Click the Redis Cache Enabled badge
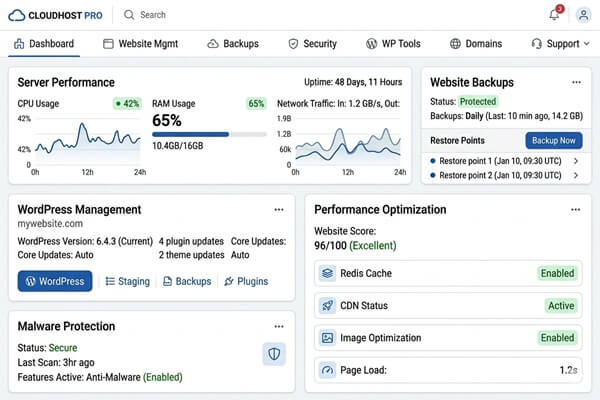 pos(557,273)
